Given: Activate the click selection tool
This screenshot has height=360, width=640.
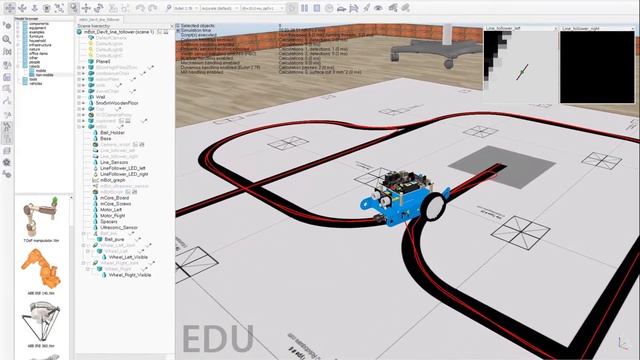Looking at the screenshot, I should [x=73, y=8].
